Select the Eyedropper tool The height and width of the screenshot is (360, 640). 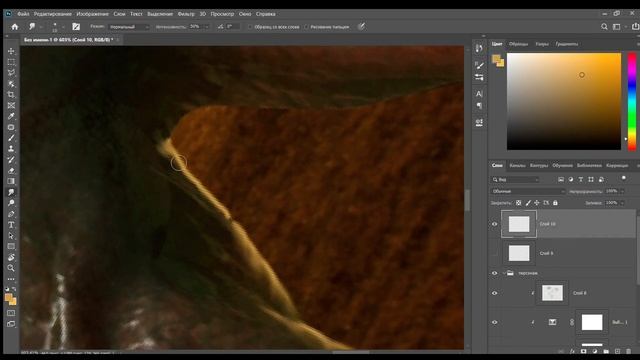click(x=11, y=116)
